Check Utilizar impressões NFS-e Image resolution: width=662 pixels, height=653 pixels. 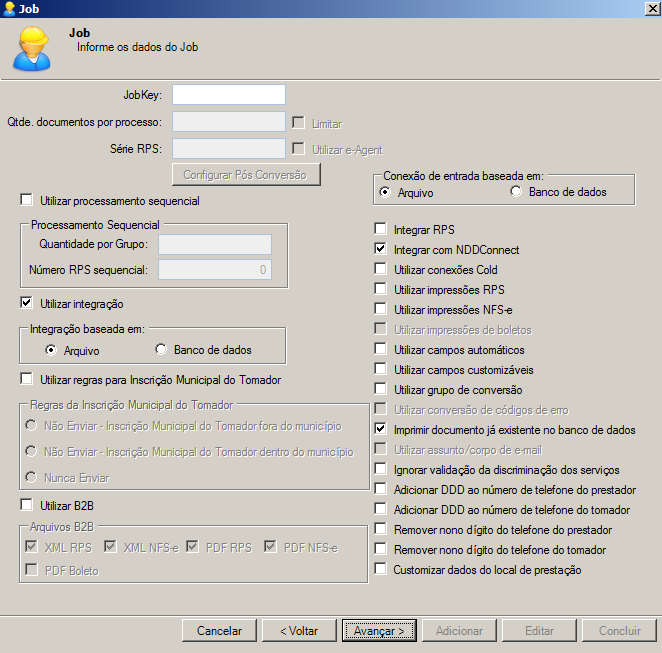[380, 309]
